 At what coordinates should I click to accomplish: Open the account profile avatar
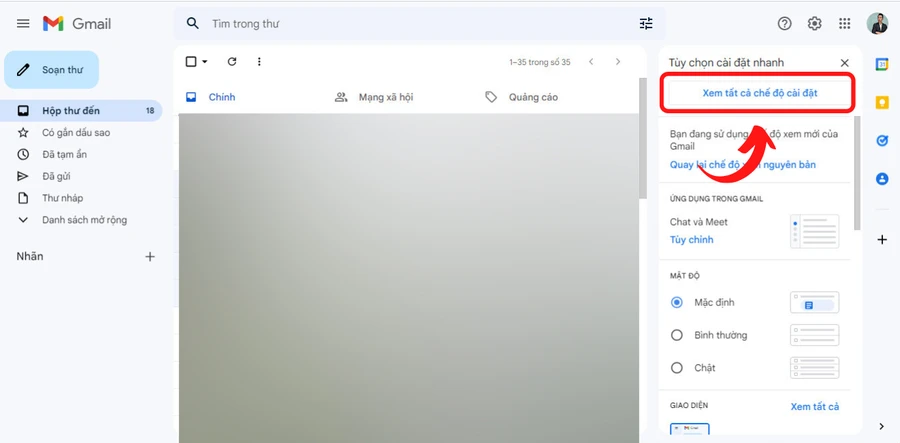point(877,24)
